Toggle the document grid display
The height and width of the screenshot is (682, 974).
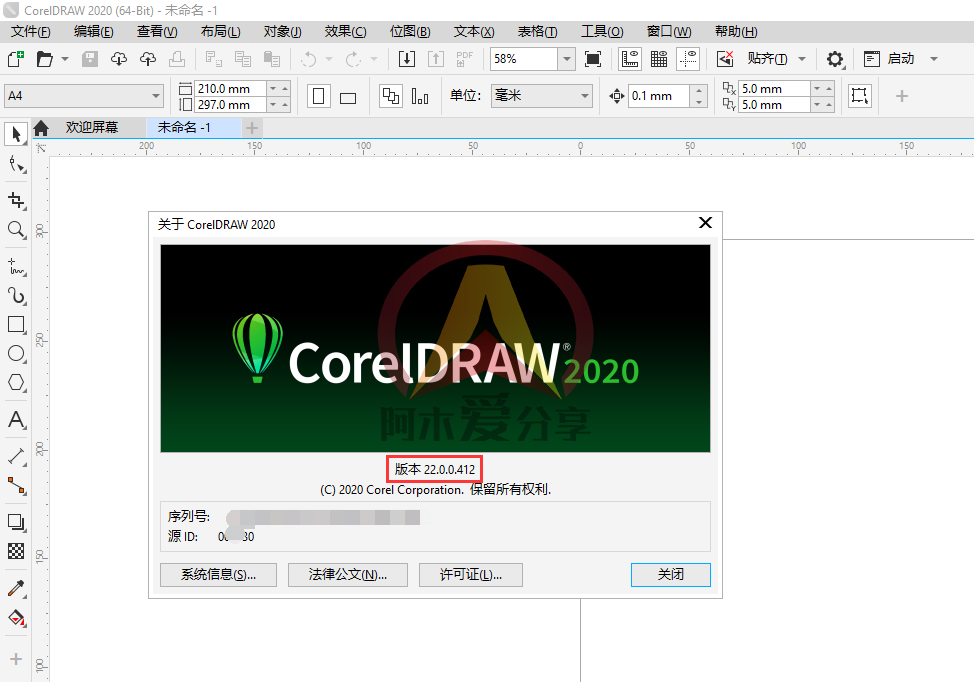click(x=658, y=59)
